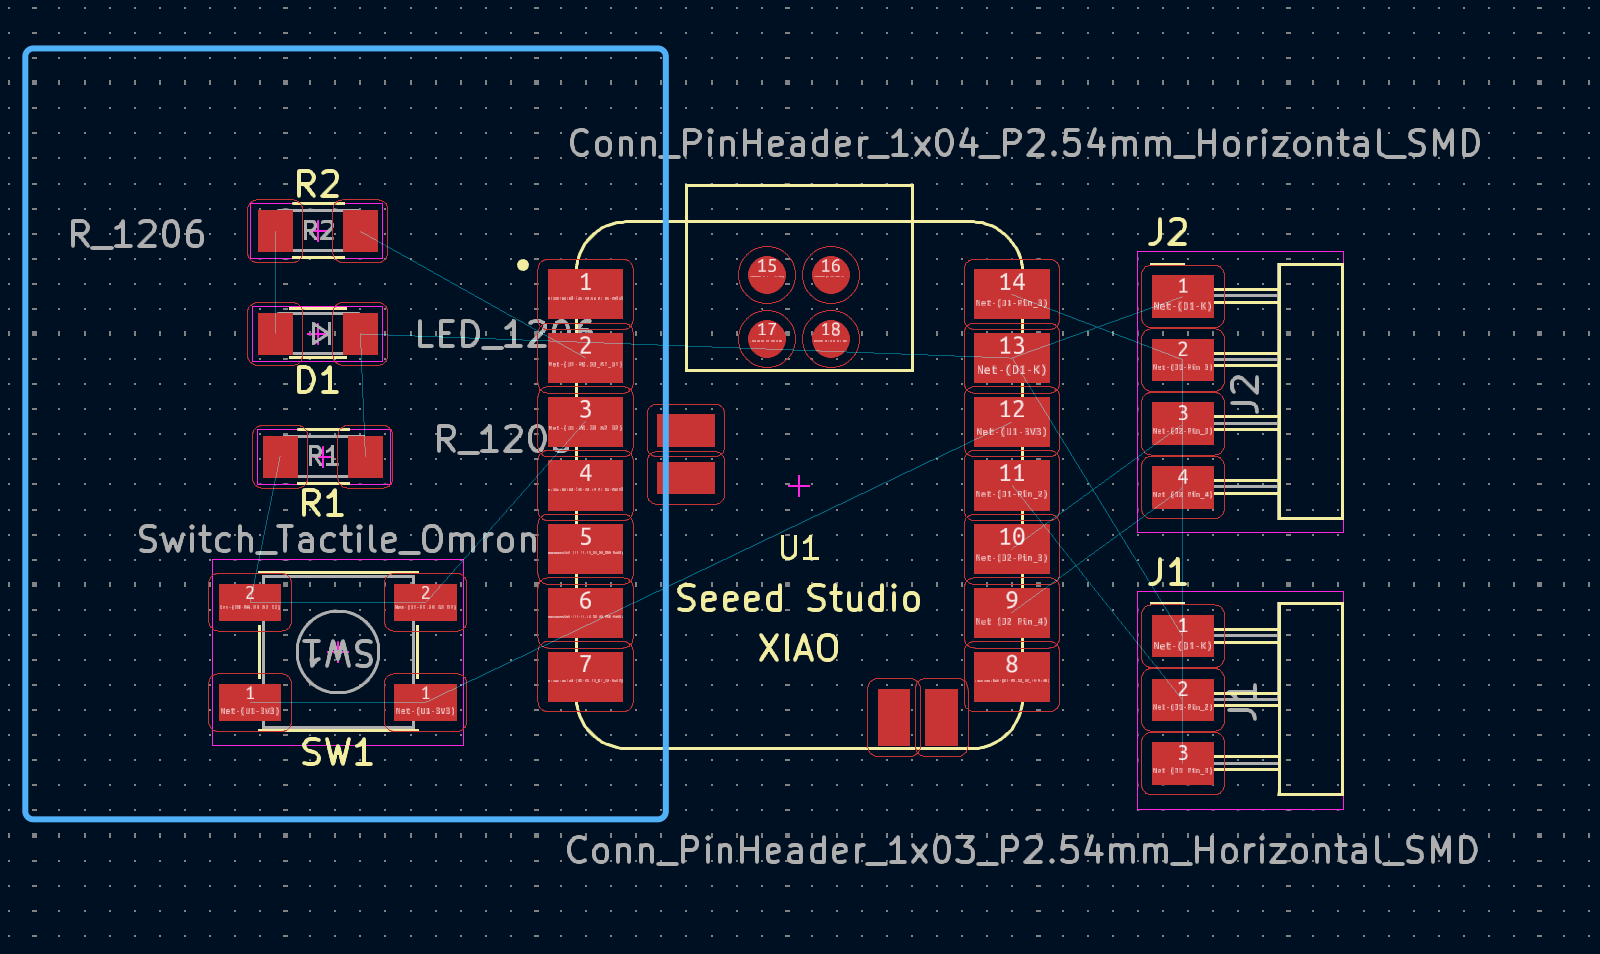The image size is (1600, 954).
Task: Select pad 1 of connector J1
Action: [1182, 635]
